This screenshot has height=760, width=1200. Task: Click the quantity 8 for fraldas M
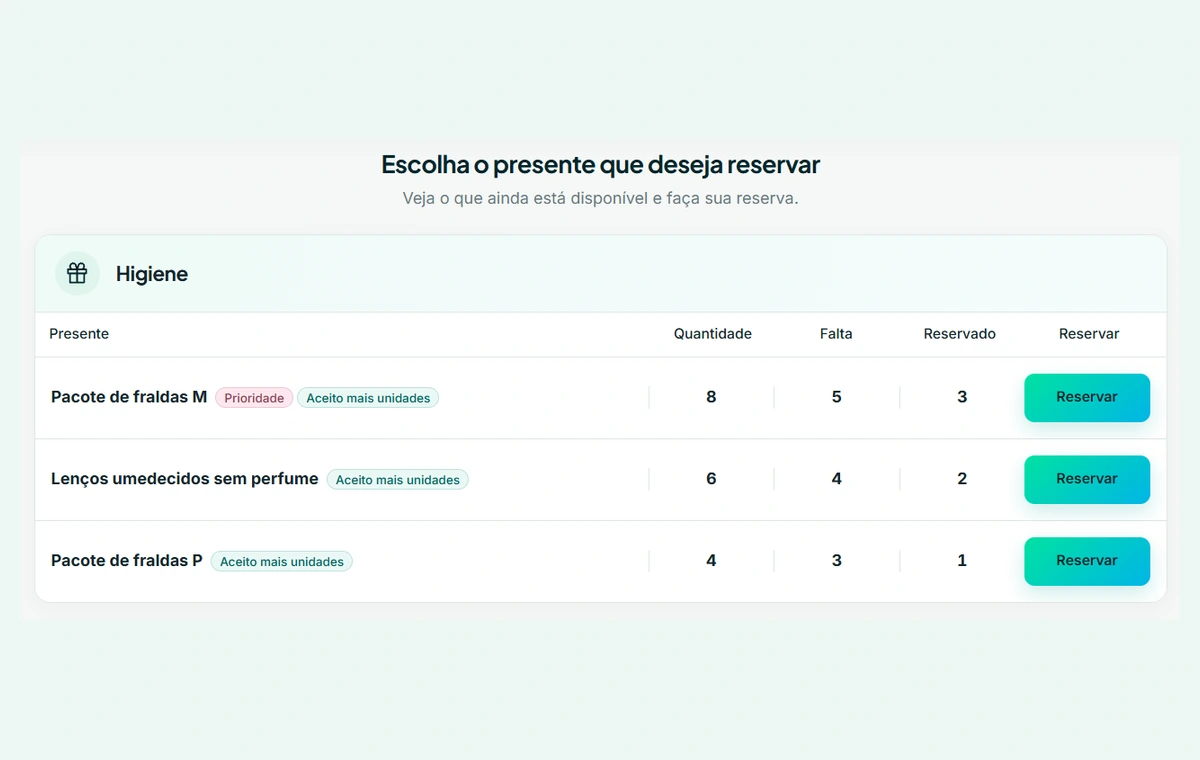711,397
